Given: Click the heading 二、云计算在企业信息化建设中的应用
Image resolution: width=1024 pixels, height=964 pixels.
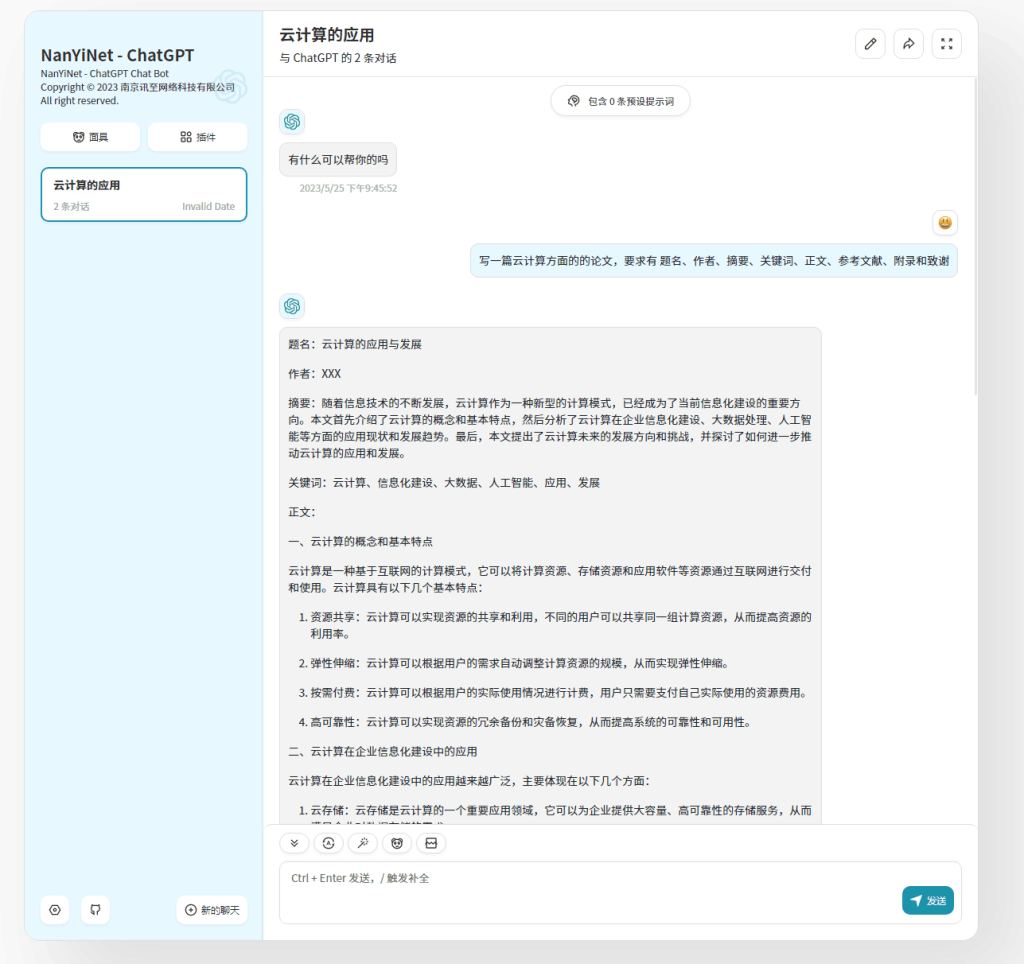Looking at the screenshot, I should pos(383,752).
